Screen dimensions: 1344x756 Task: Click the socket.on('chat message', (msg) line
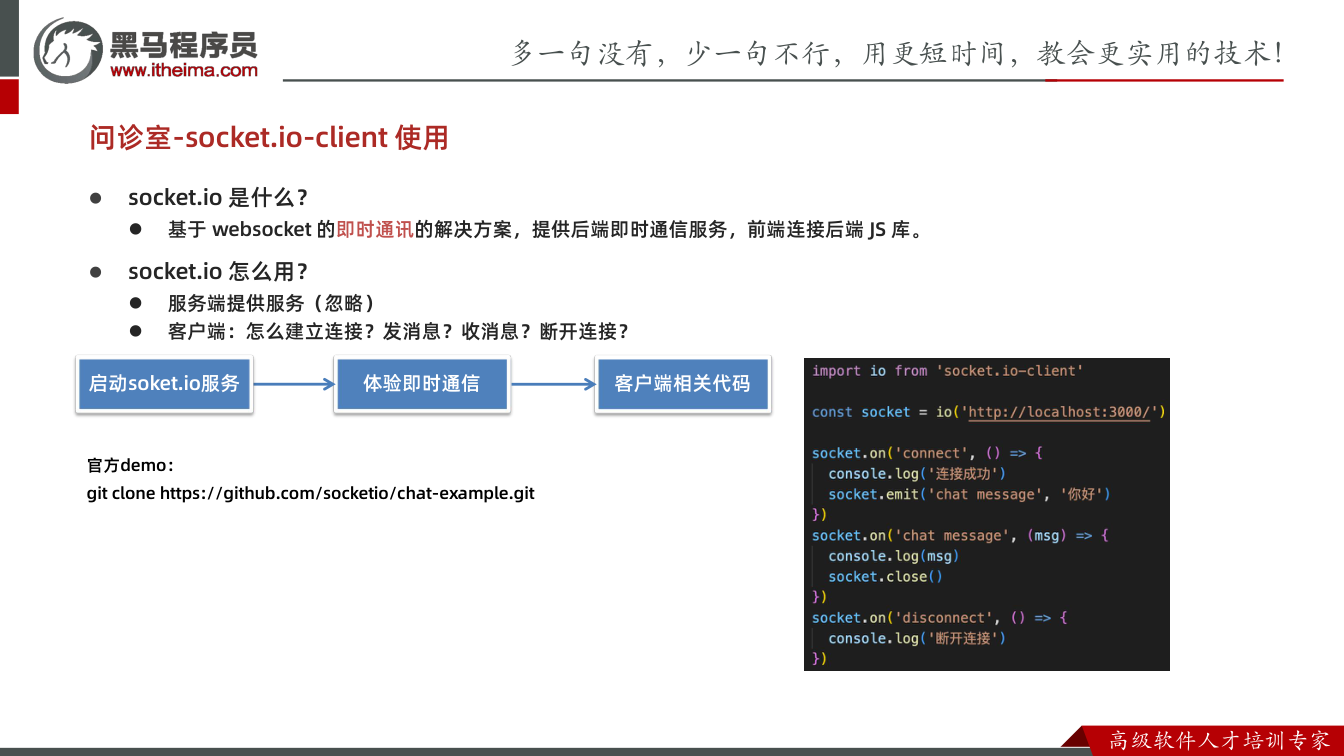pyautogui.click(x=961, y=536)
